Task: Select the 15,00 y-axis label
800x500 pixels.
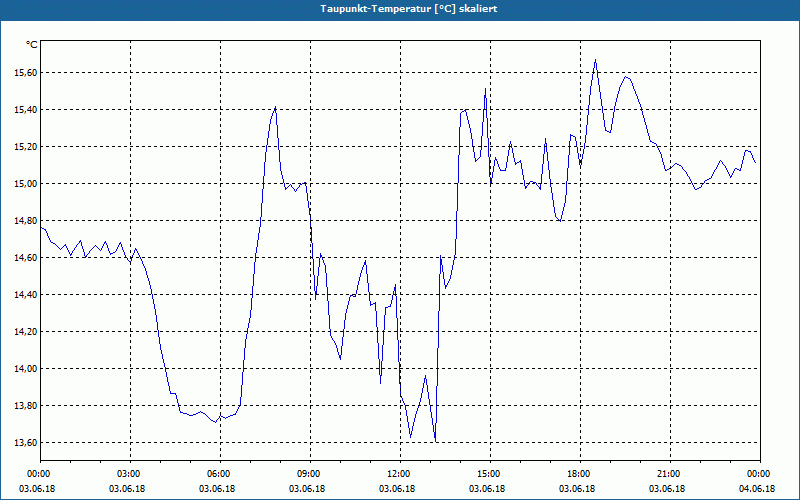Action: tap(27, 184)
